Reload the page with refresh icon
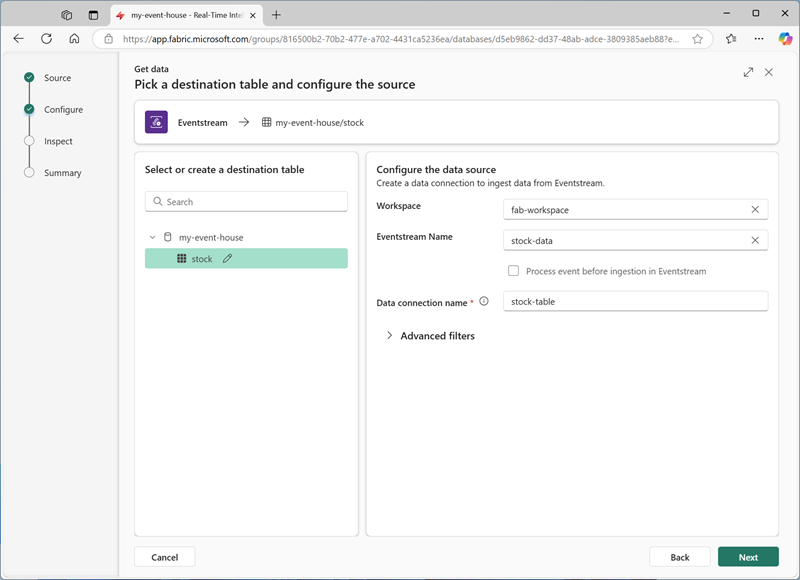The width and height of the screenshot is (800, 580). coord(46,39)
